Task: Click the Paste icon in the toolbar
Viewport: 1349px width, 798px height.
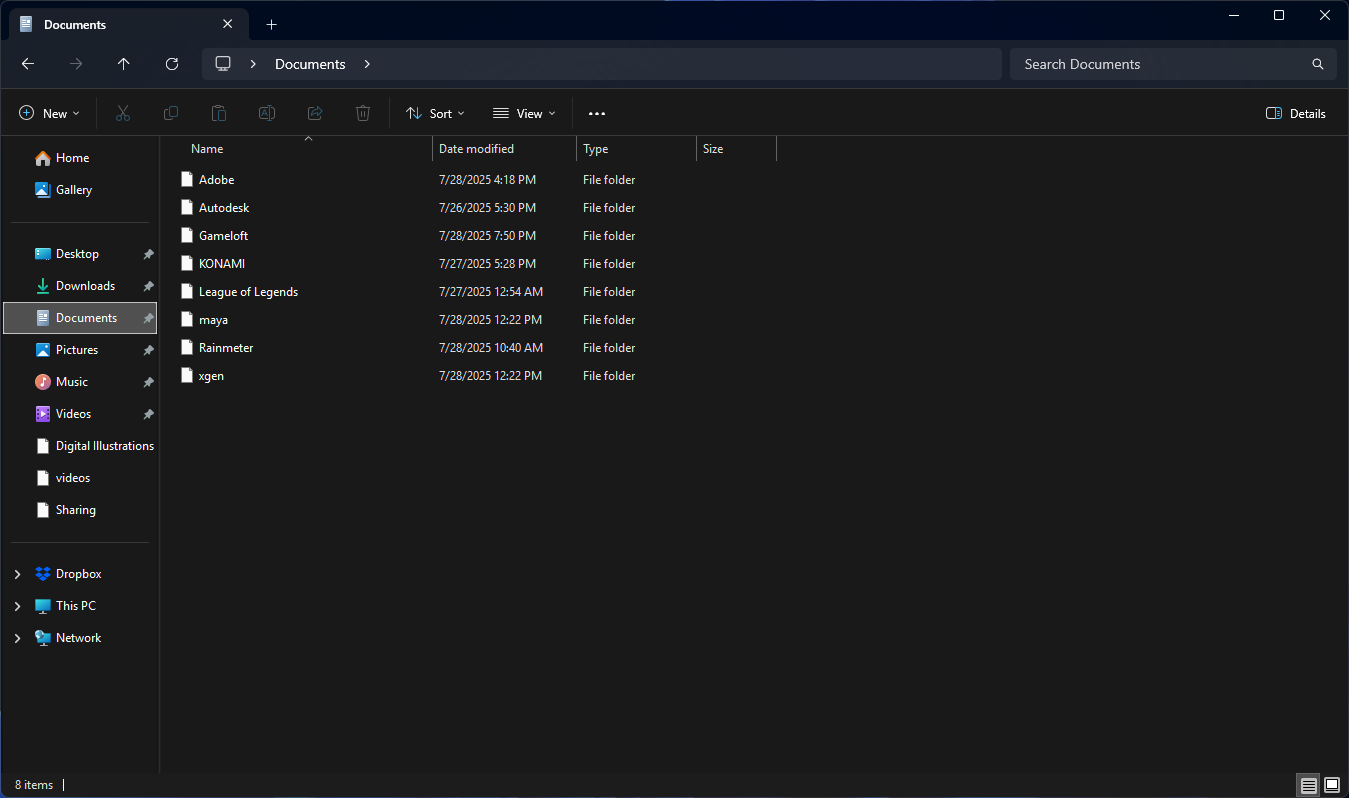Action: [x=218, y=113]
